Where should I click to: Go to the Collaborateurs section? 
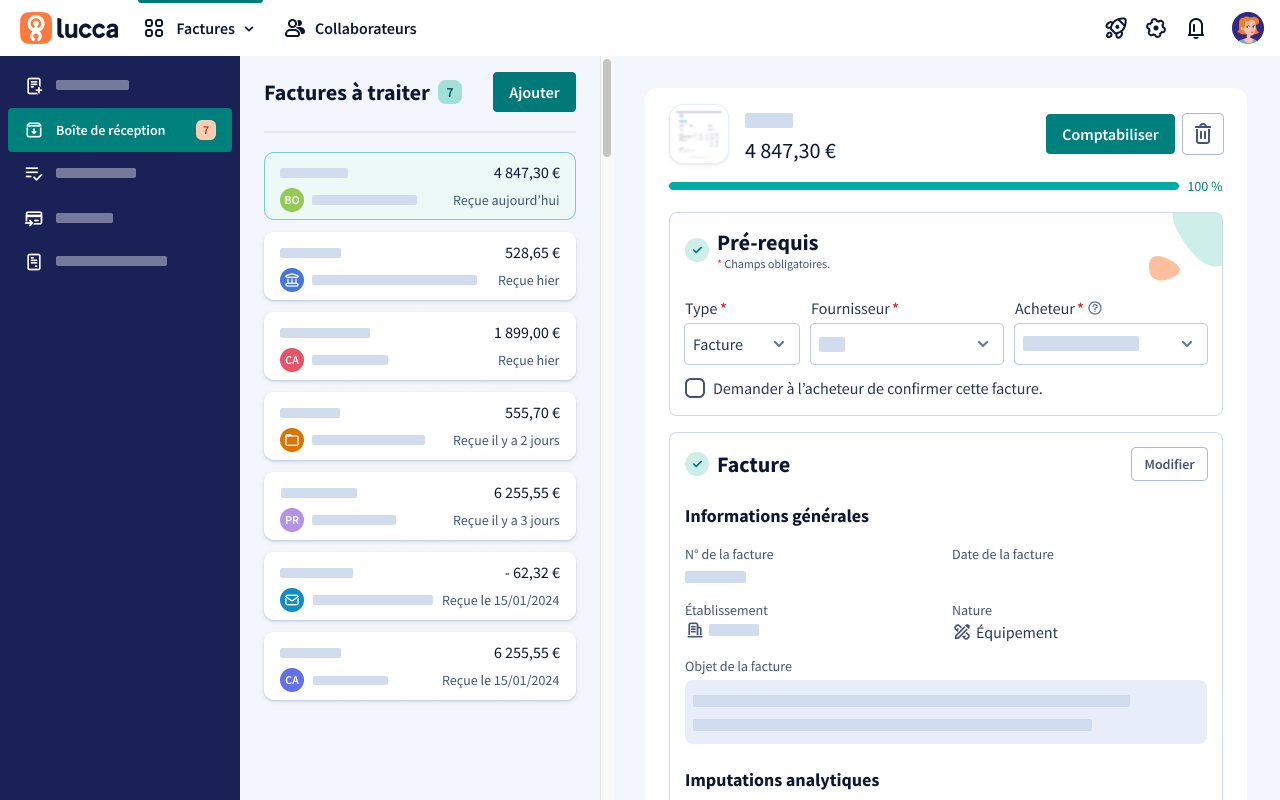[x=350, y=28]
